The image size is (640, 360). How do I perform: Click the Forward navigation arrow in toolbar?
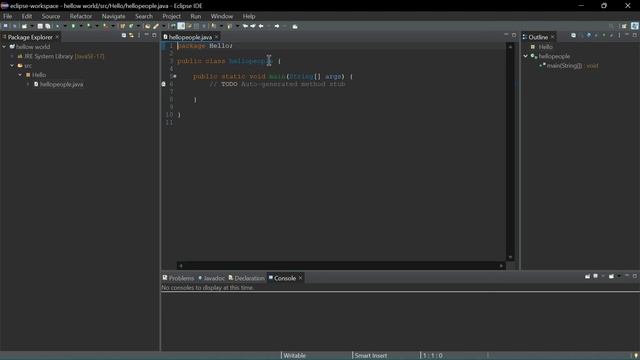pyautogui.click(x=277, y=26)
